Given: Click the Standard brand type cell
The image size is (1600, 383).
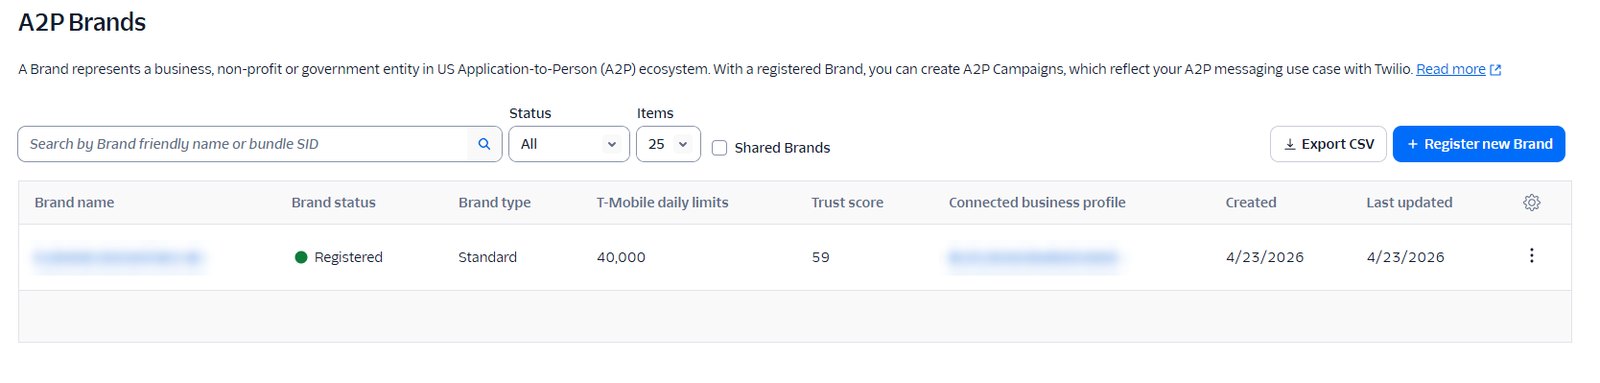Looking at the screenshot, I should (x=487, y=257).
